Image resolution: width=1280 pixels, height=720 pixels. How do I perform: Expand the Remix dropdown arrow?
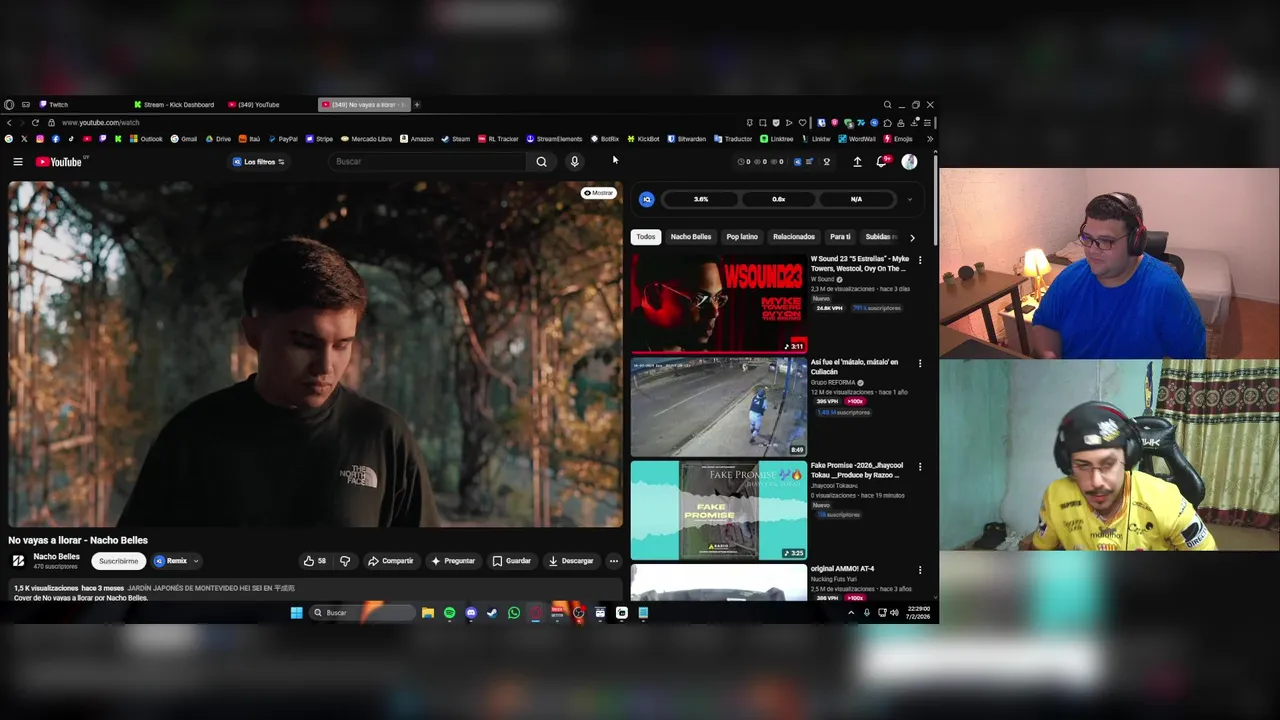[196, 561]
